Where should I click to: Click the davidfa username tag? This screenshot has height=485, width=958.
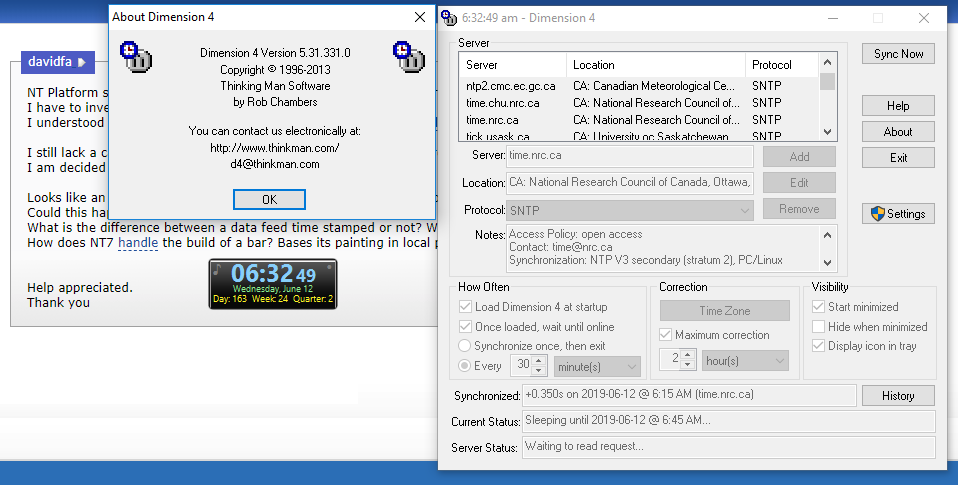click(58, 62)
